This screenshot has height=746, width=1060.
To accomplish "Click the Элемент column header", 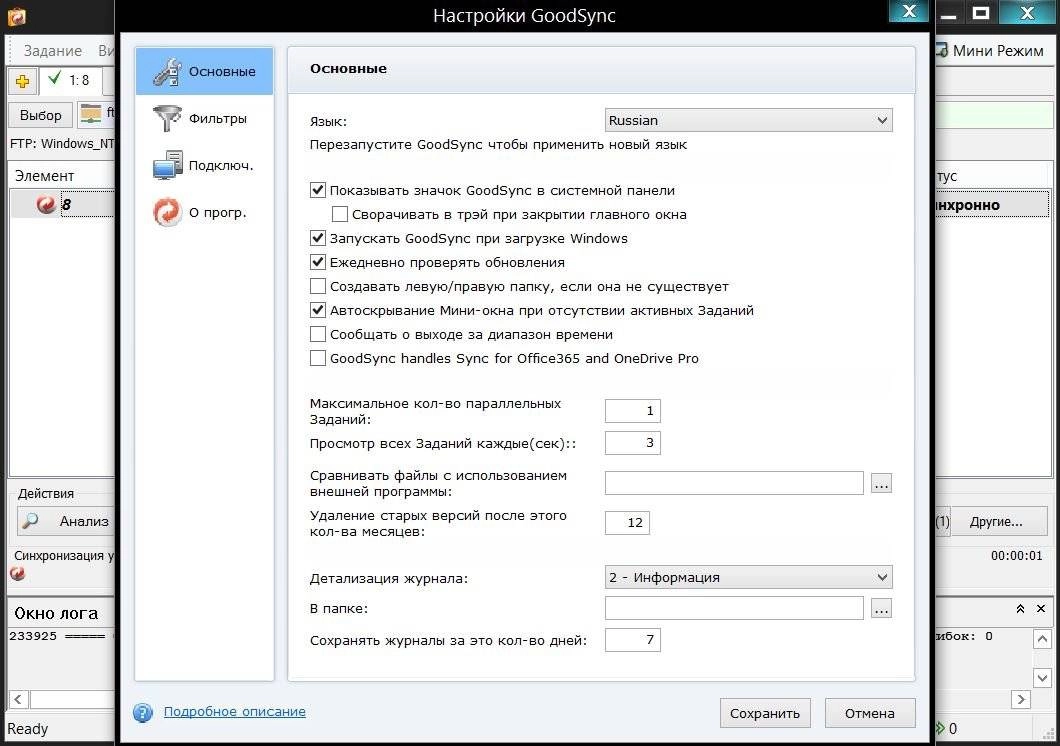I will click(x=62, y=176).
